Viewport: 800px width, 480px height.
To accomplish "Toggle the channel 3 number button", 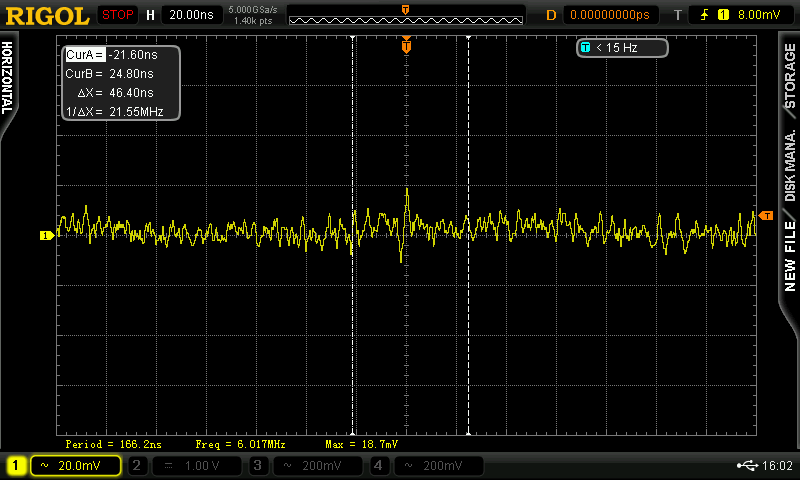I will click(x=258, y=465).
